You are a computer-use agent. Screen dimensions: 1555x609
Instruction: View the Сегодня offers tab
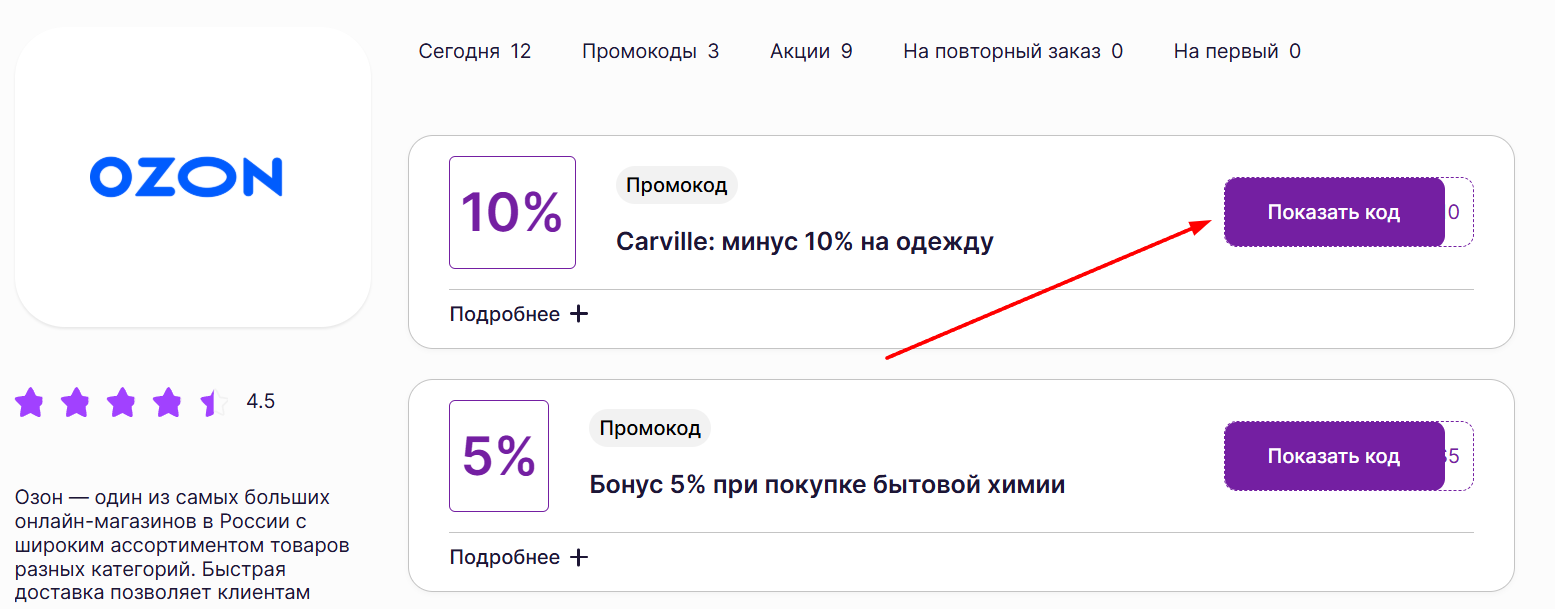[475, 51]
